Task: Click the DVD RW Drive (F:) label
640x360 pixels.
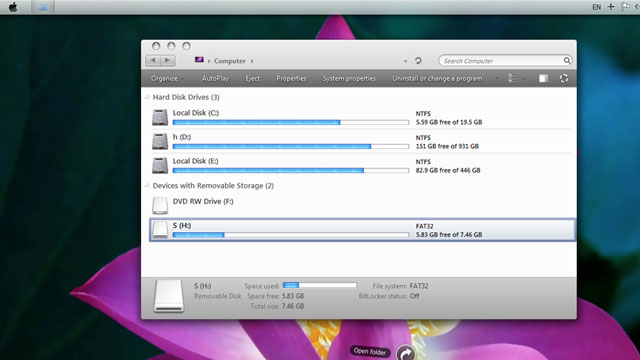Action: pos(203,201)
